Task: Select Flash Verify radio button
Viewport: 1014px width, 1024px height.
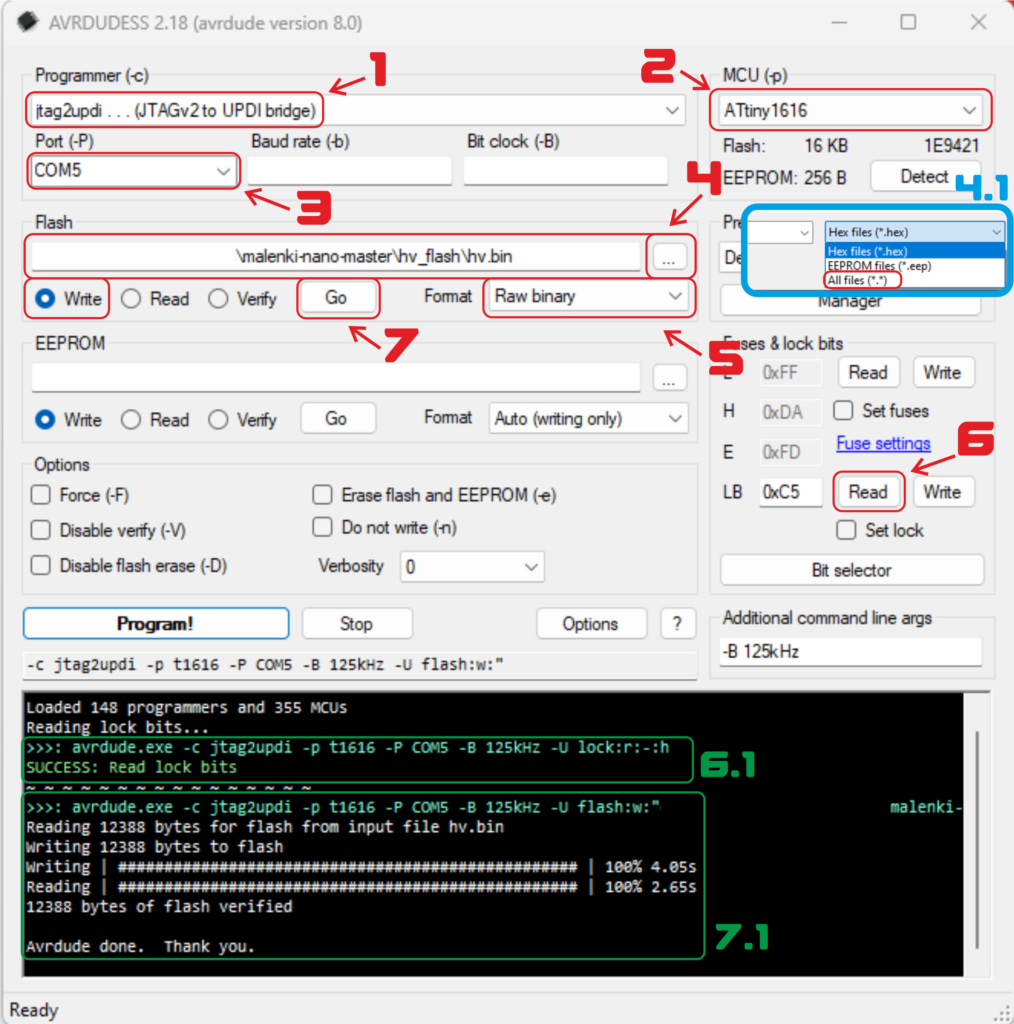Action: coord(243,298)
